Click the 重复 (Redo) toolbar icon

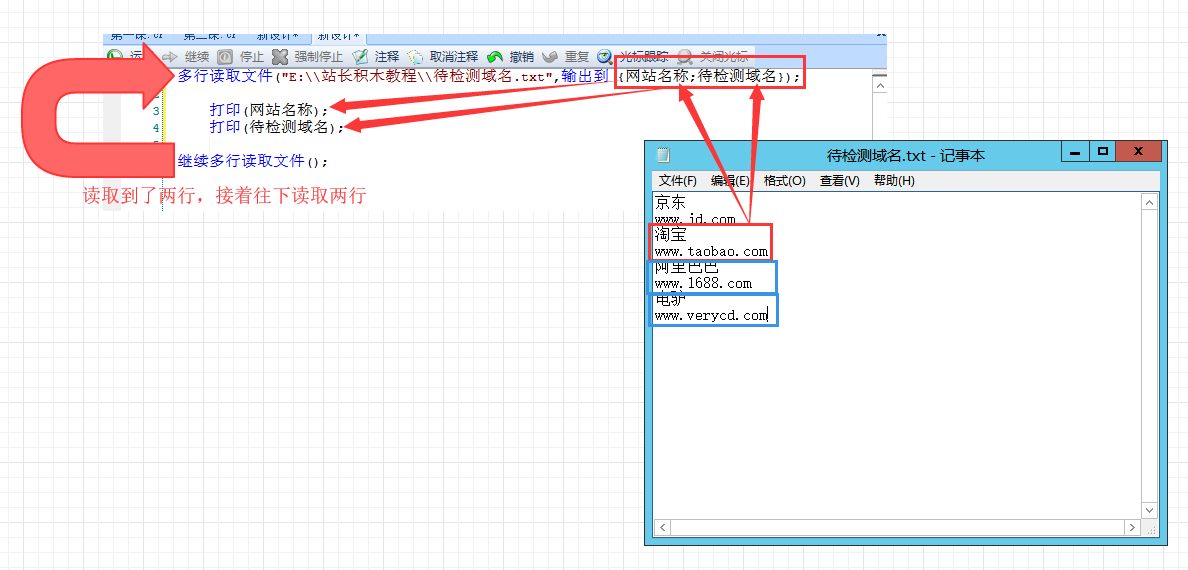tap(550, 57)
